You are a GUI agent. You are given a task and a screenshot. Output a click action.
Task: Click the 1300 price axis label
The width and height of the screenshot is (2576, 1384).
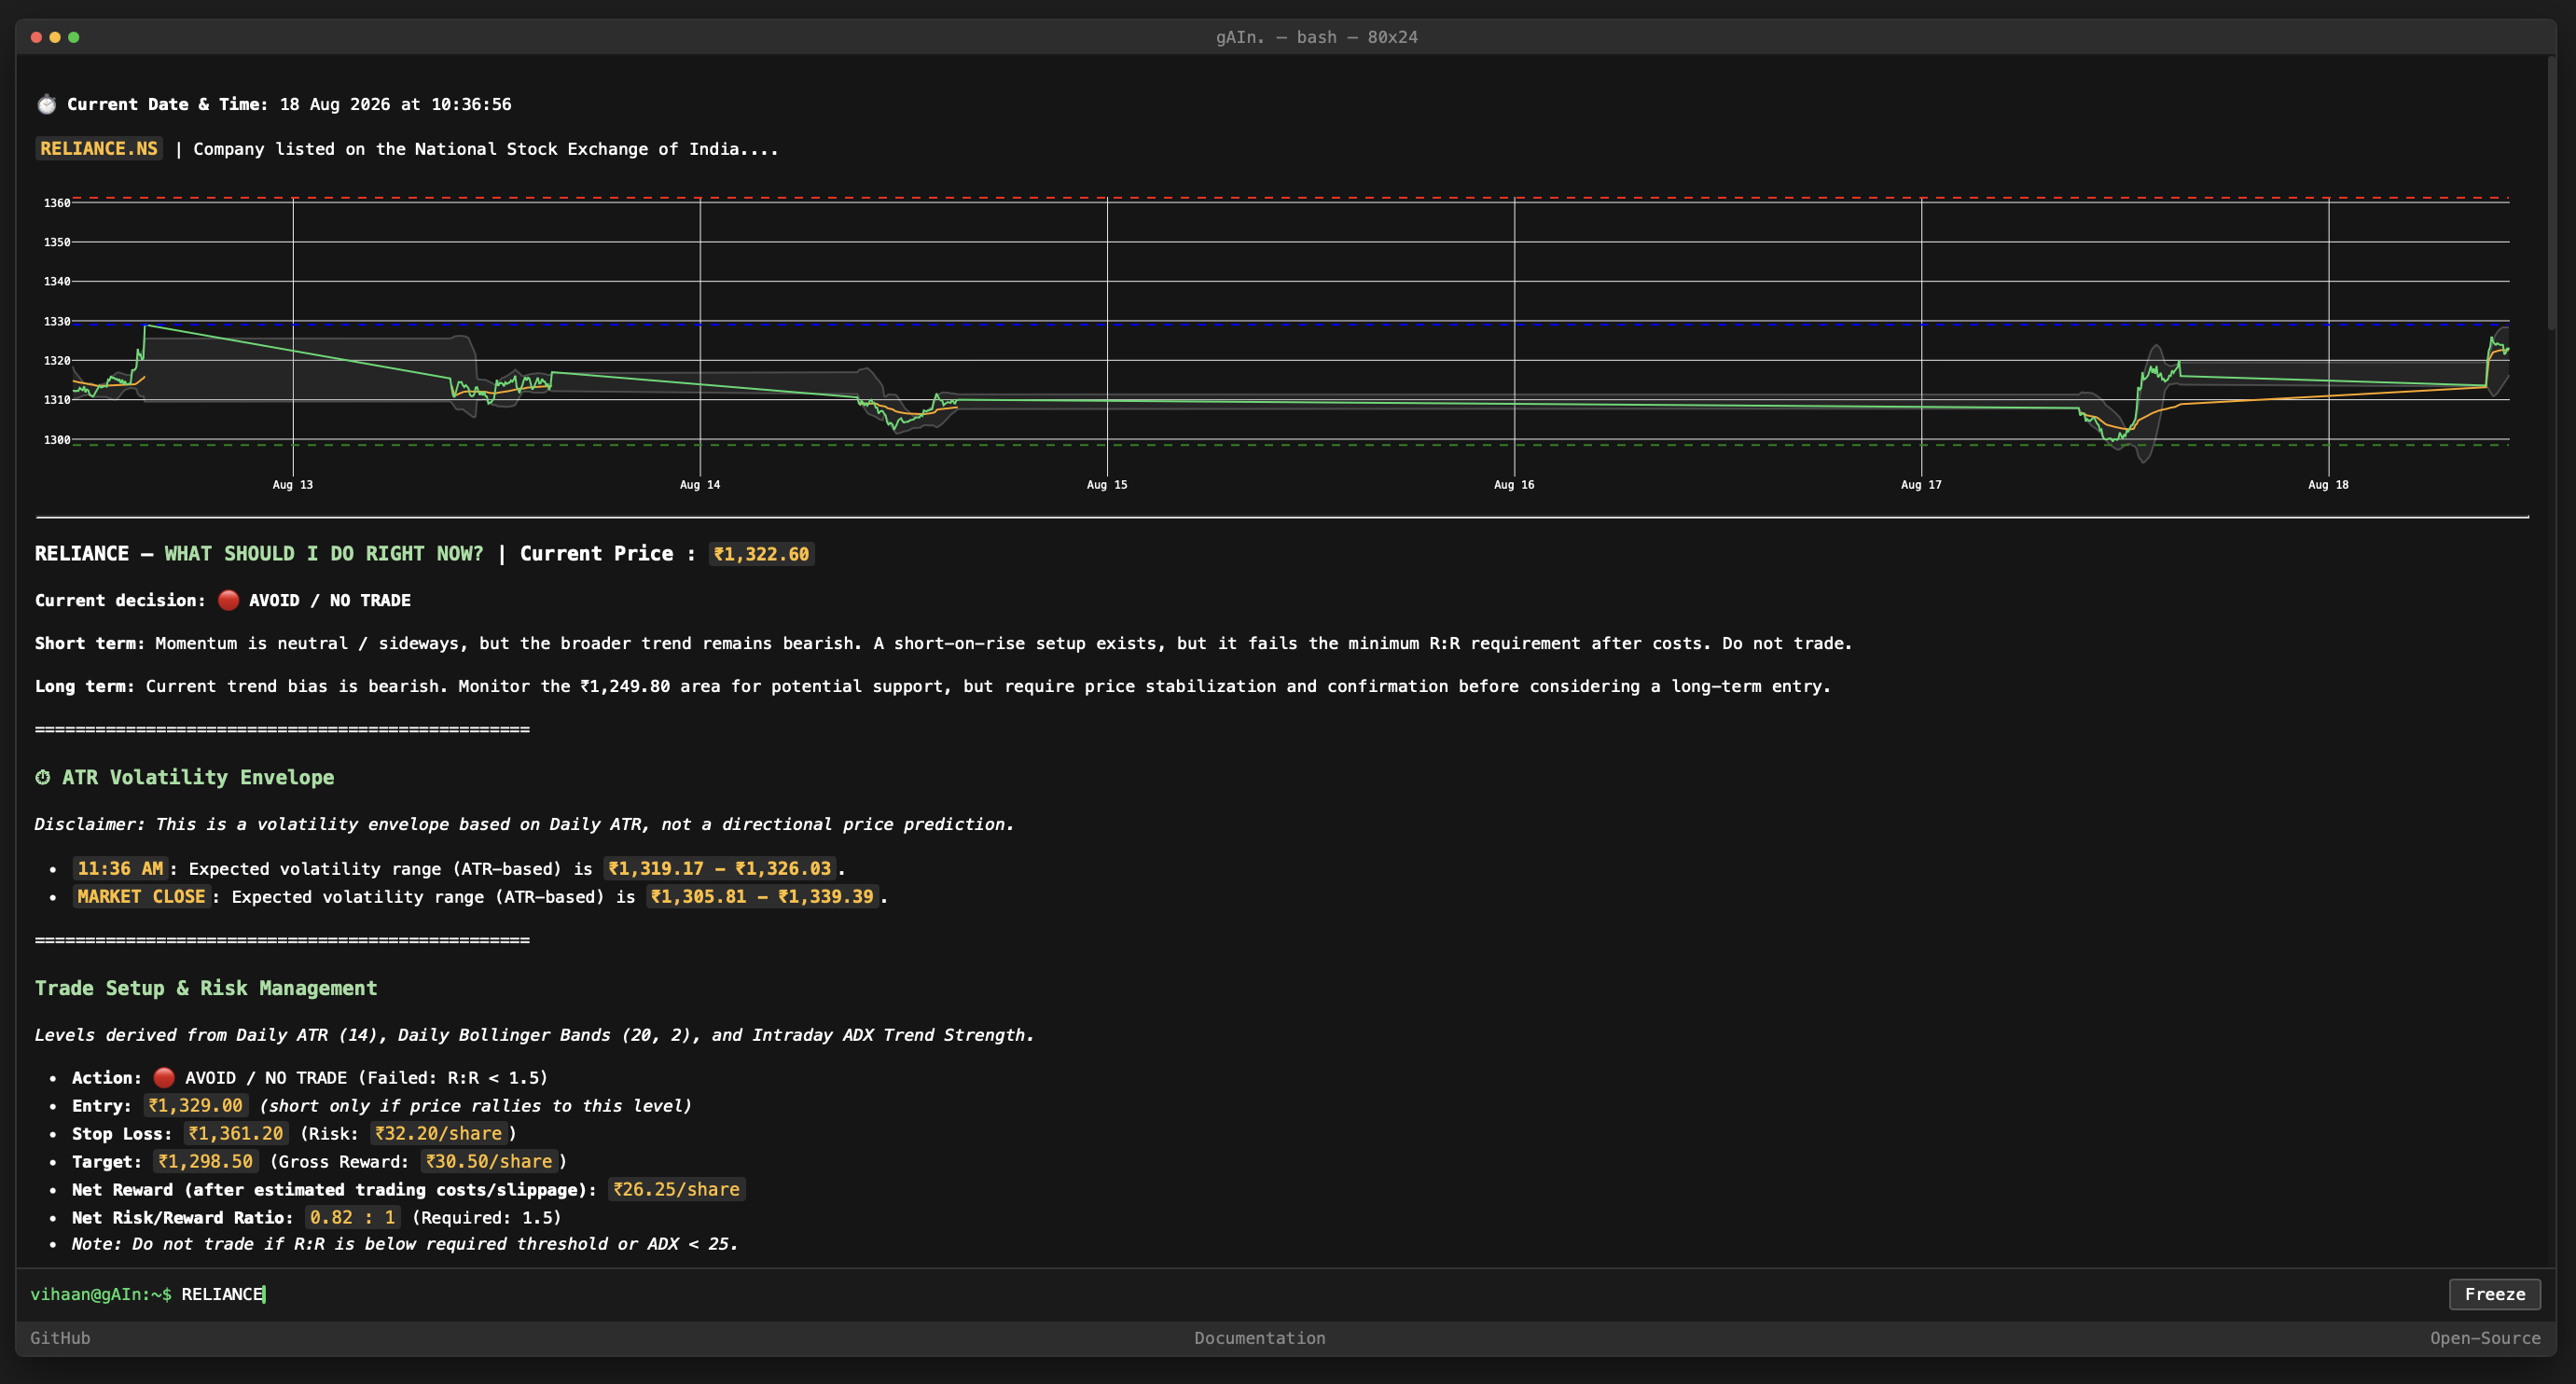coord(57,439)
